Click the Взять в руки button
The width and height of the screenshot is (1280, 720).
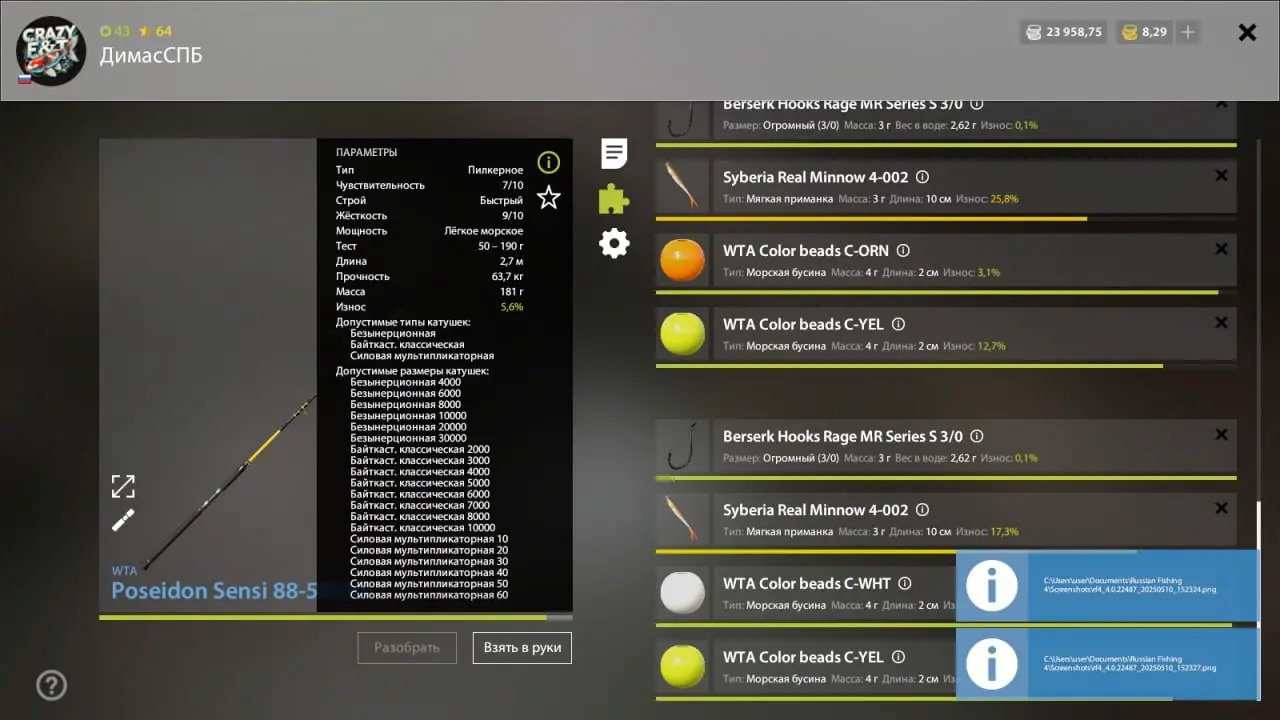click(x=522, y=647)
